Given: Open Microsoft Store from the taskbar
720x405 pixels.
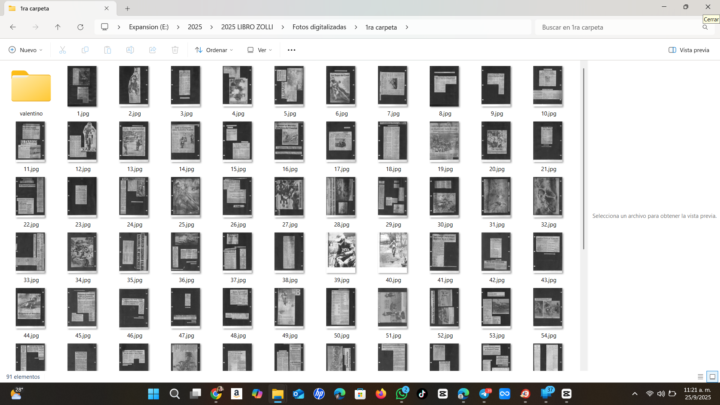Looking at the screenshot, I should [x=360, y=394].
